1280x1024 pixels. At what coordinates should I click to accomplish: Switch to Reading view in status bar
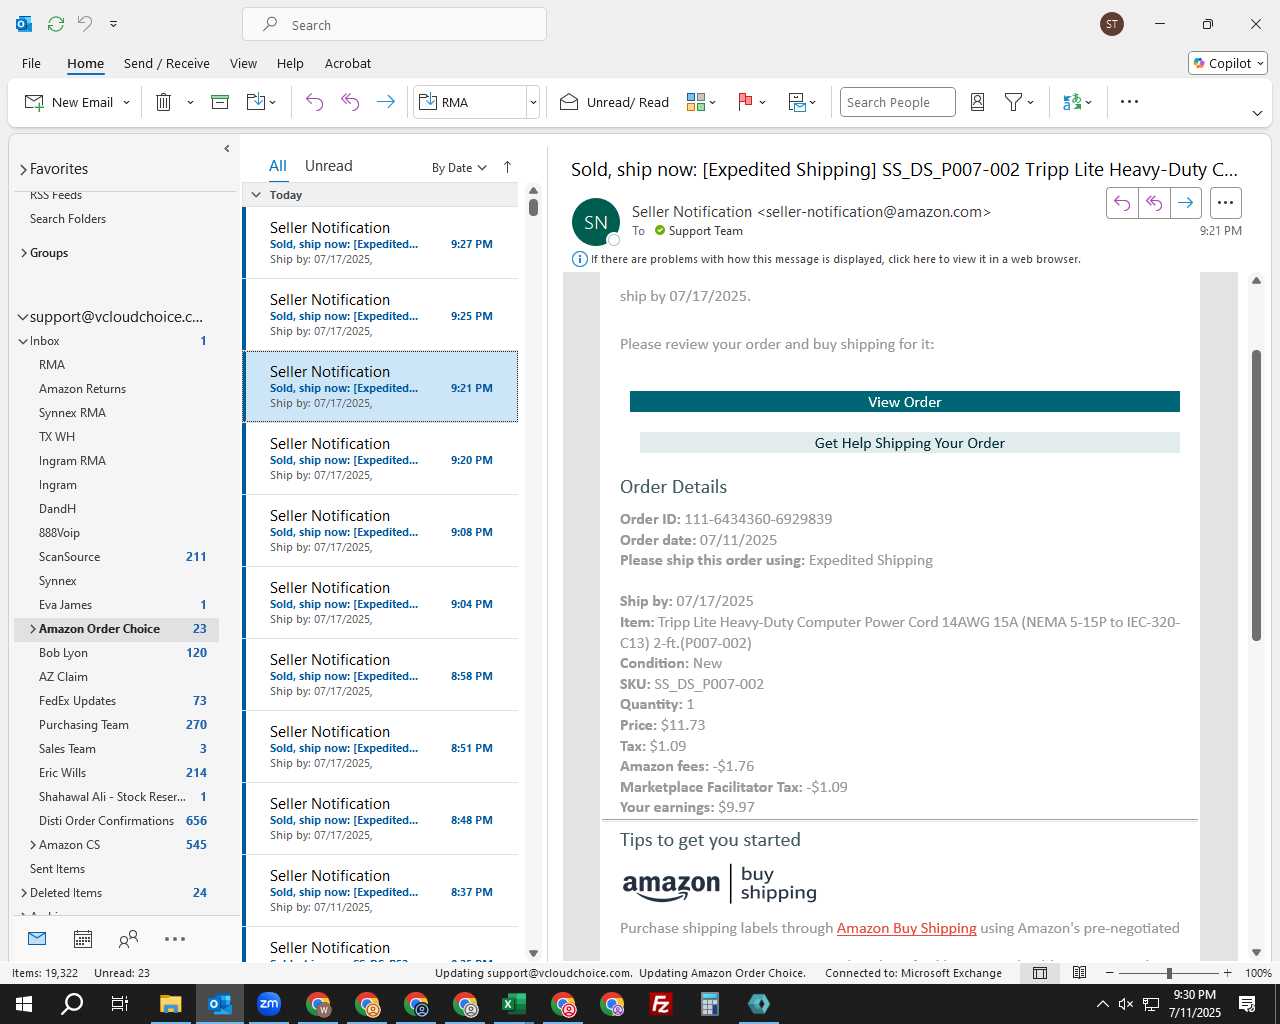coord(1079,973)
